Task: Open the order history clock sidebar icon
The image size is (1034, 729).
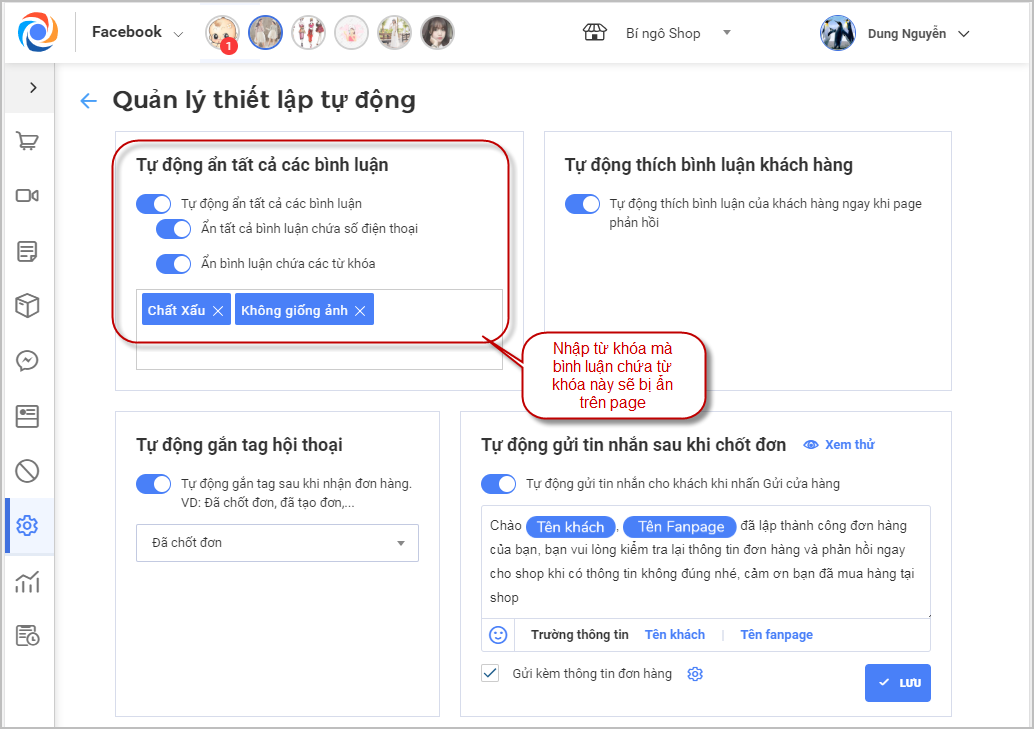Action: click(x=27, y=636)
